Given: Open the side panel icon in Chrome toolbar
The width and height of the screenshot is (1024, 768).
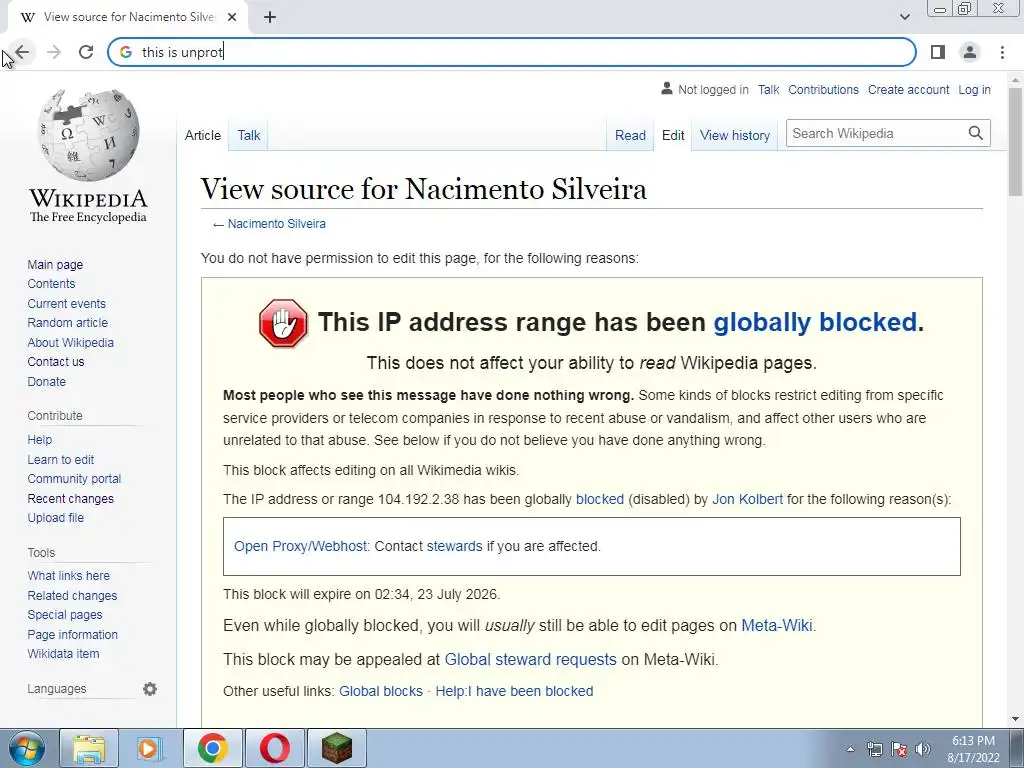Looking at the screenshot, I should (x=938, y=52).
